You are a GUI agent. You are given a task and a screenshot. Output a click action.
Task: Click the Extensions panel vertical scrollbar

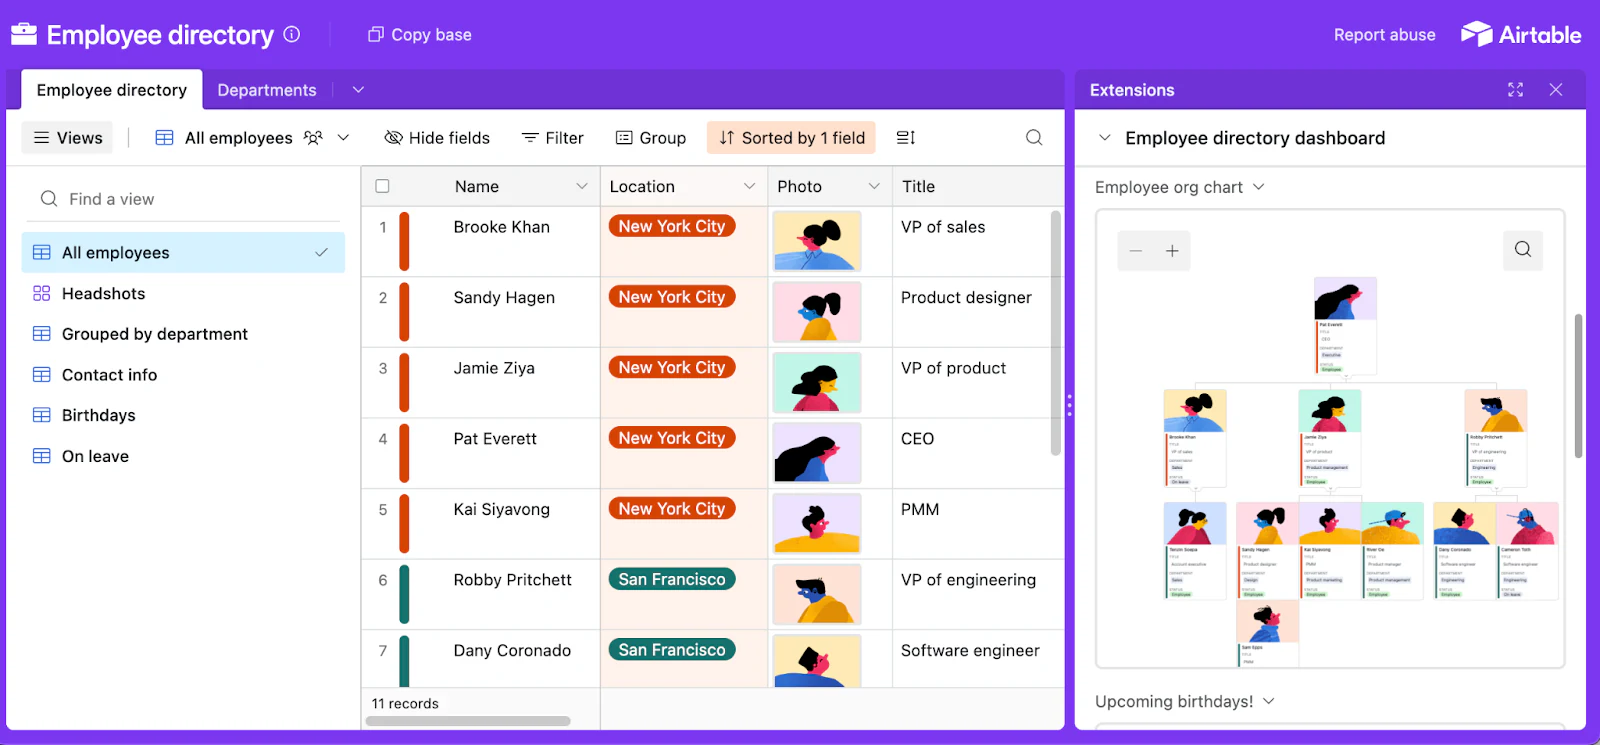click(1578, 386)
